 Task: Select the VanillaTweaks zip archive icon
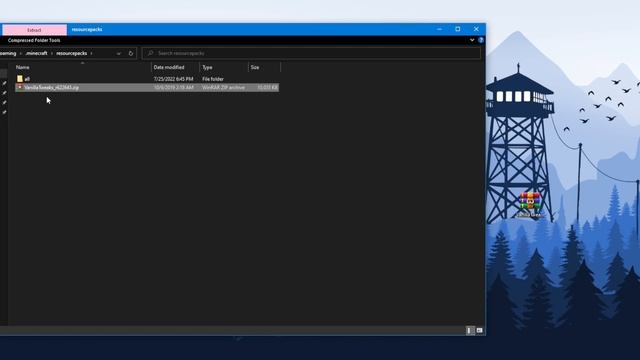point(20,87)
